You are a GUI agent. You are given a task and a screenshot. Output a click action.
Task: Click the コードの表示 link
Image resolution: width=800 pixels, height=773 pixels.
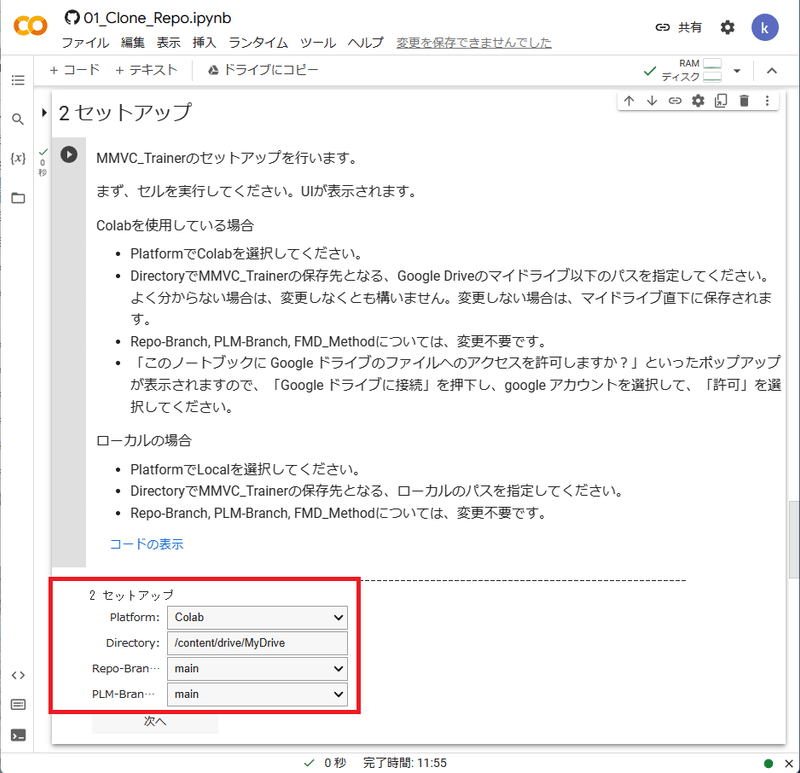147,544
